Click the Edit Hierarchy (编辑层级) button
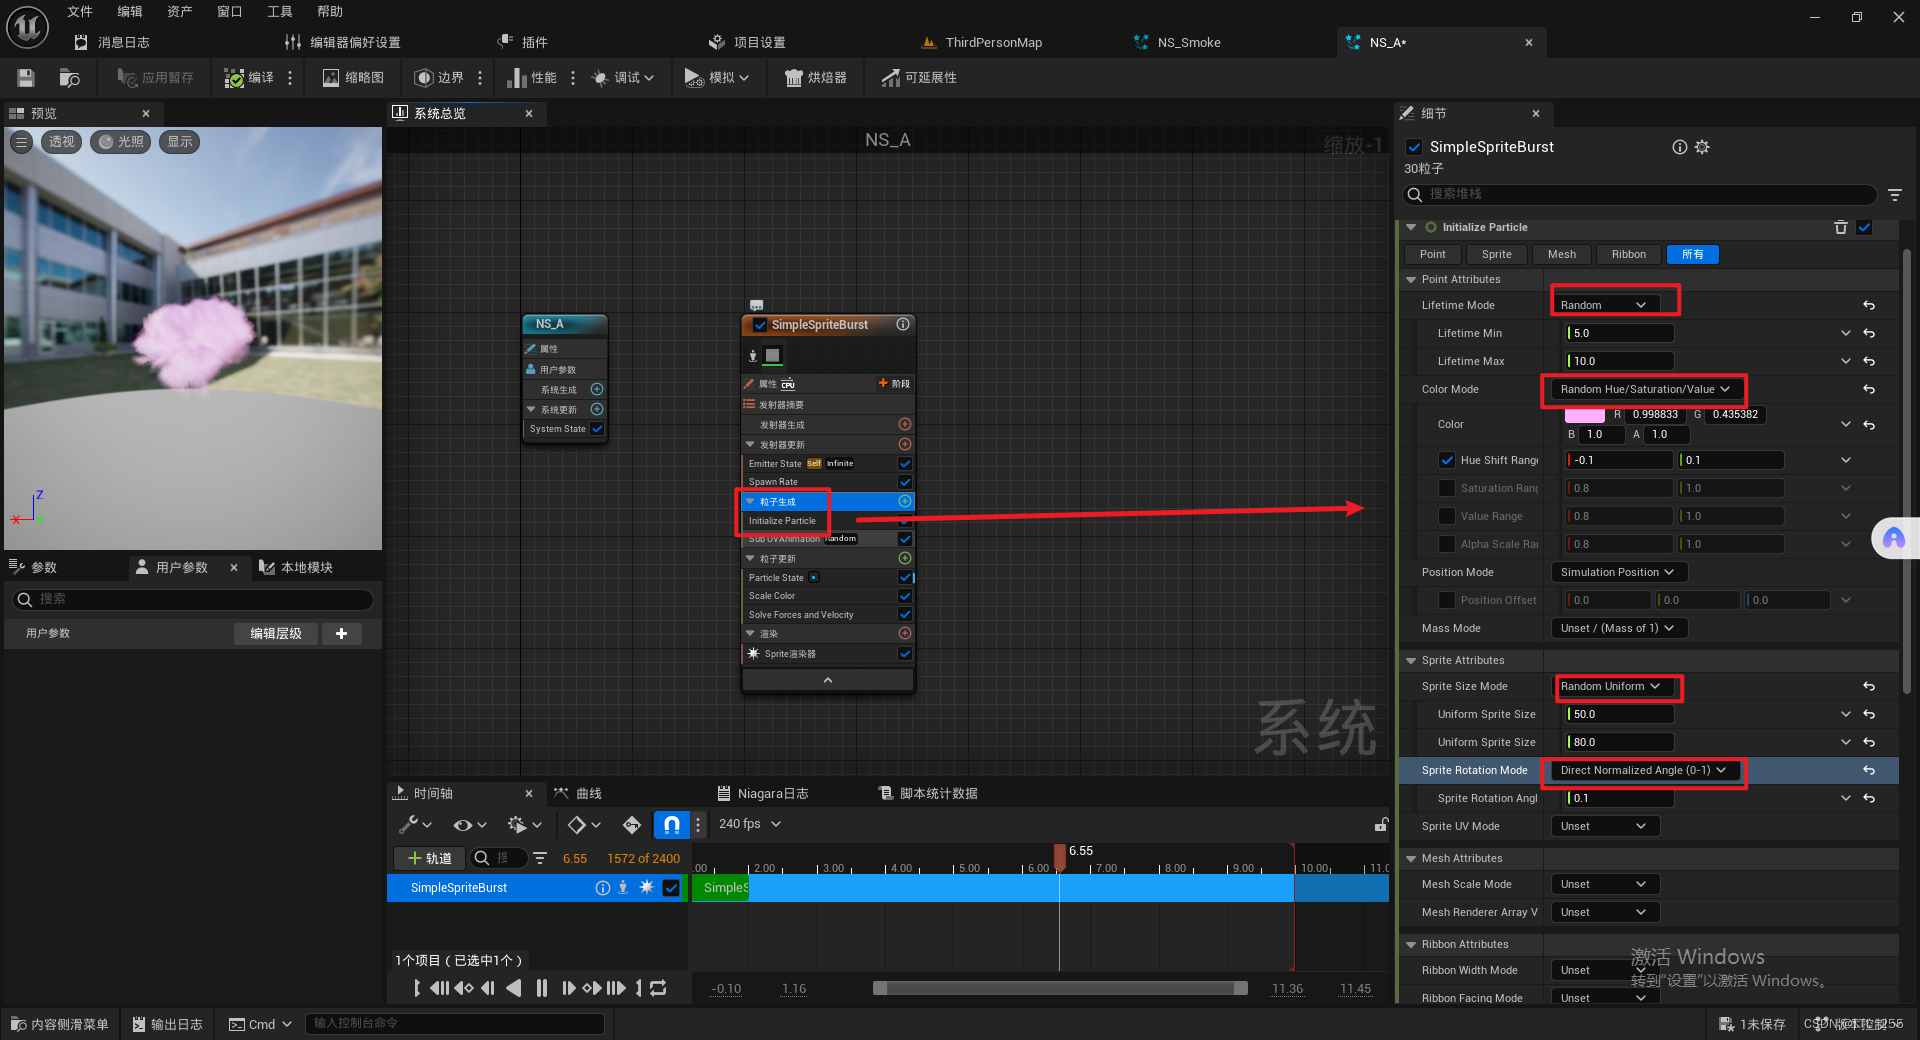 [x=276, y=633]
